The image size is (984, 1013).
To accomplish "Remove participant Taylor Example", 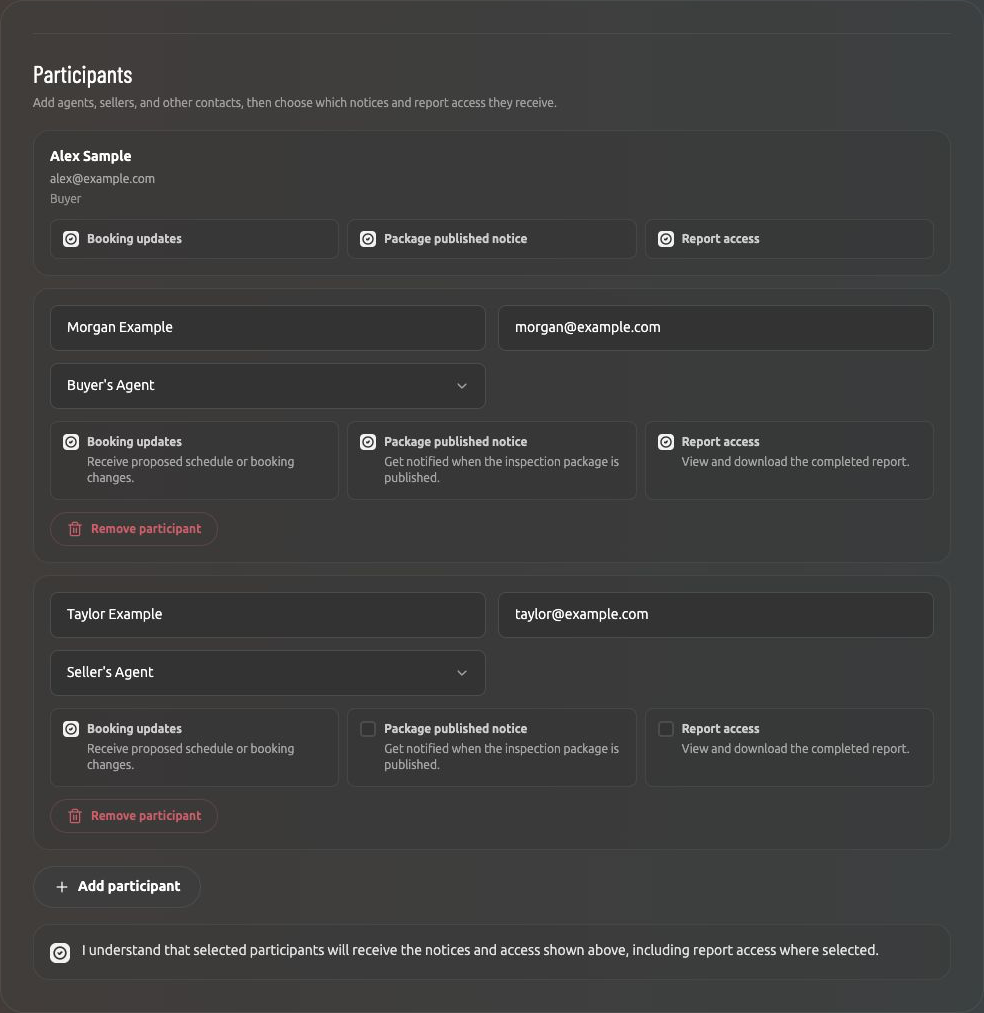I will pos(134,816).
